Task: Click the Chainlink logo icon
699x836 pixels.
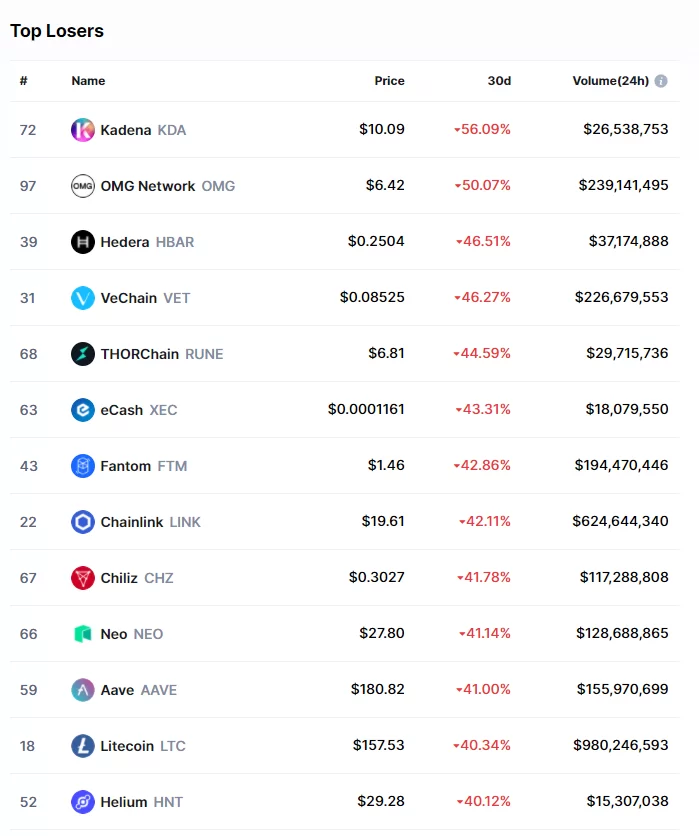Action: click(x=83, y=522)
